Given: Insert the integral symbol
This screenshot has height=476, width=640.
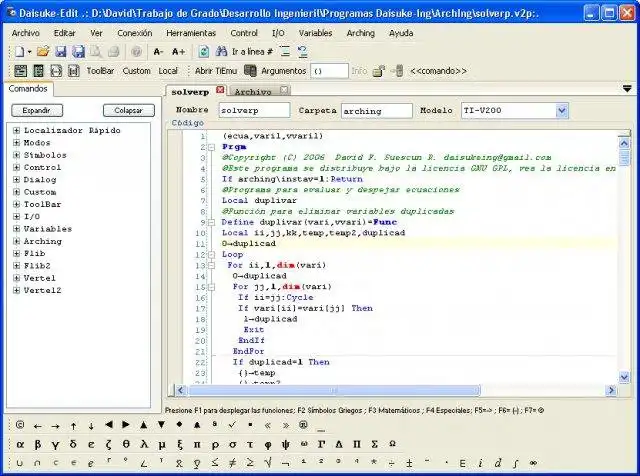Looking at the screenshot, I should (x=516, y=463).
